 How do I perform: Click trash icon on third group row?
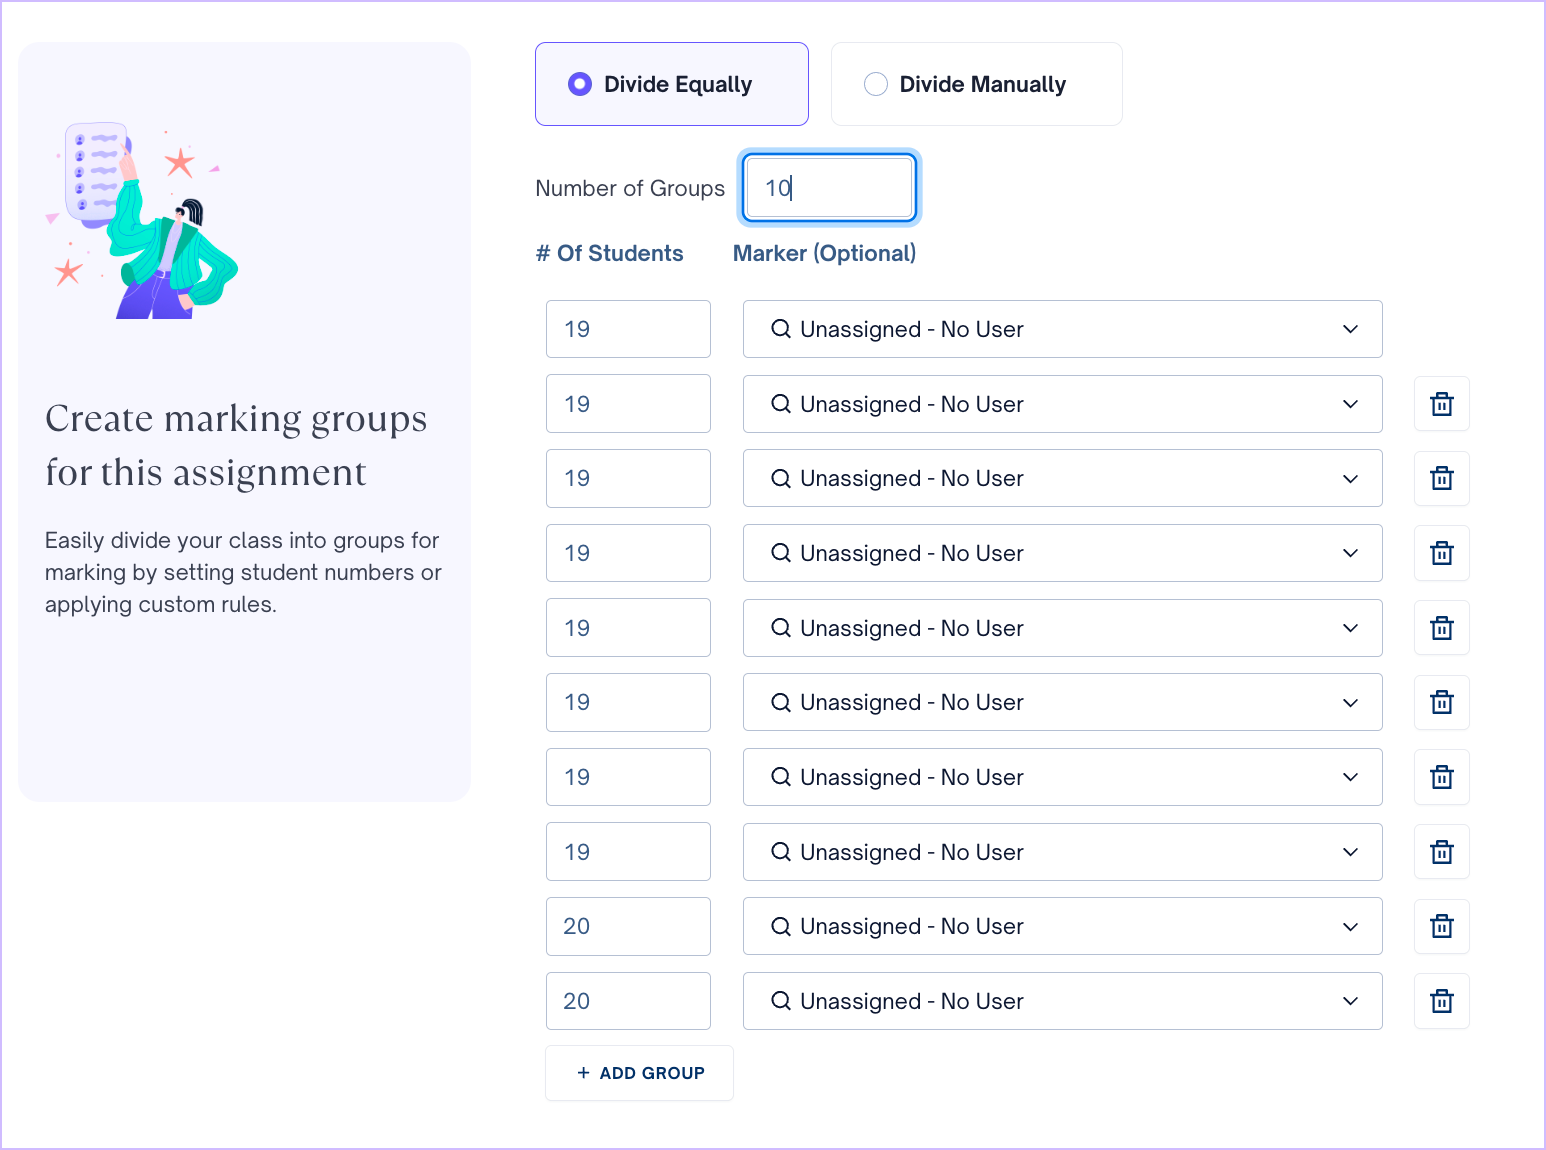pos(1441,478)
